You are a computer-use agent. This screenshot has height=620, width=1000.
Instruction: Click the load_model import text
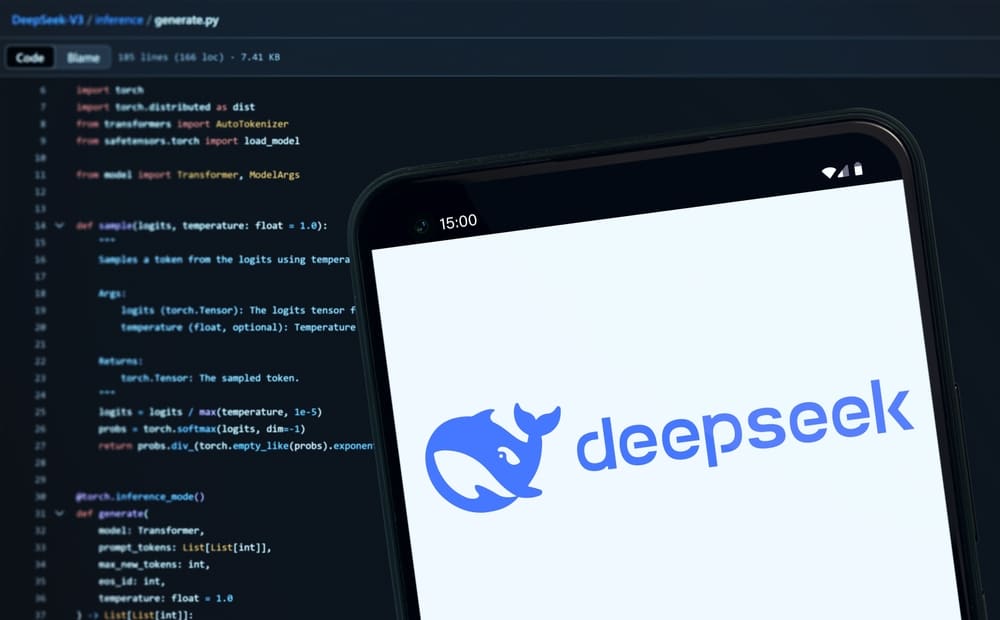pos(272,140)
